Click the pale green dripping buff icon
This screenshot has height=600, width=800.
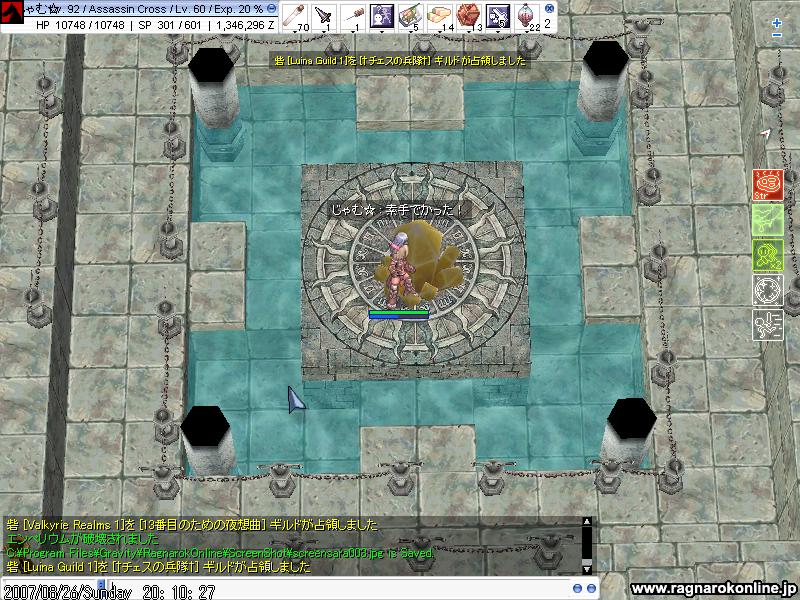(768, 220)
